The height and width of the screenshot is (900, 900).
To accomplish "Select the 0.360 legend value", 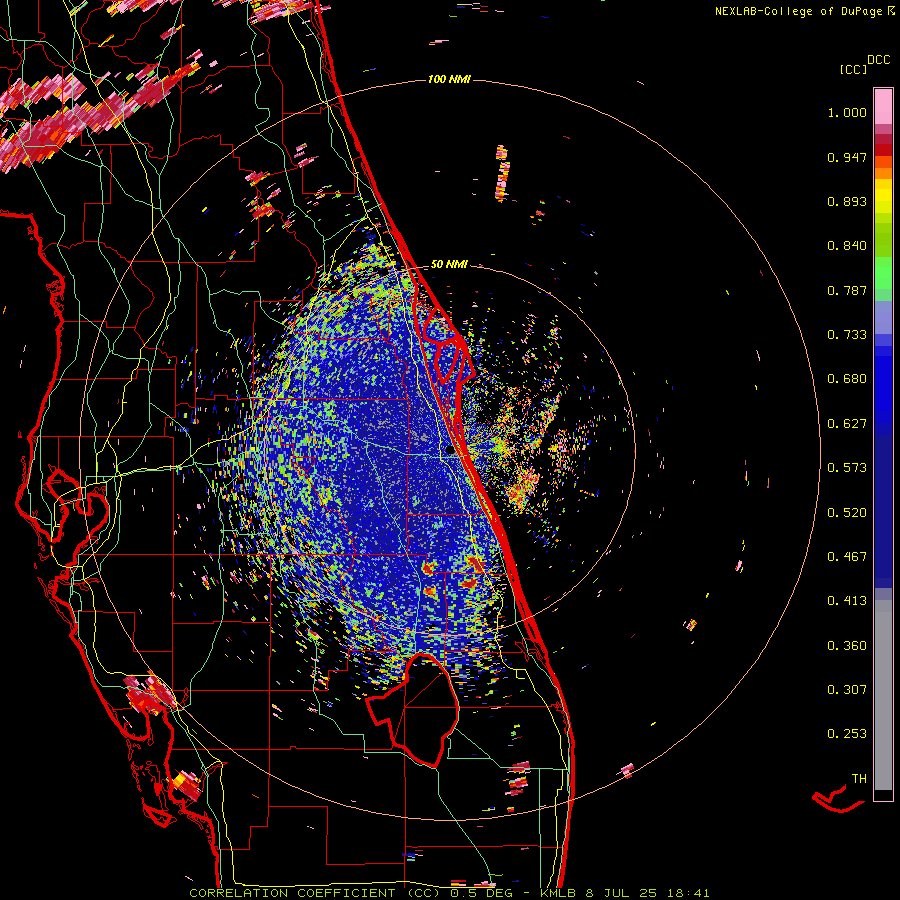I will click(x=847, y=646).
